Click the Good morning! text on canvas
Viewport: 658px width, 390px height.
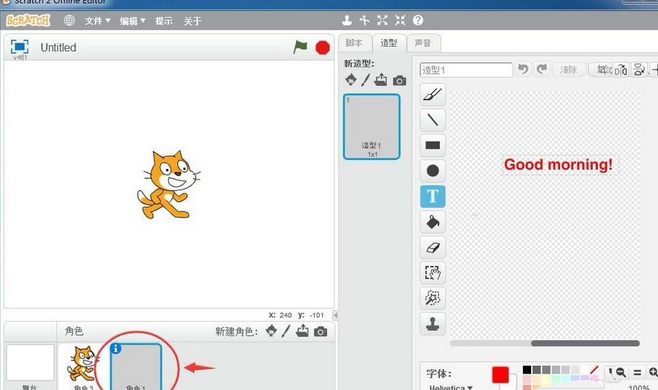[x=559, y=165]
